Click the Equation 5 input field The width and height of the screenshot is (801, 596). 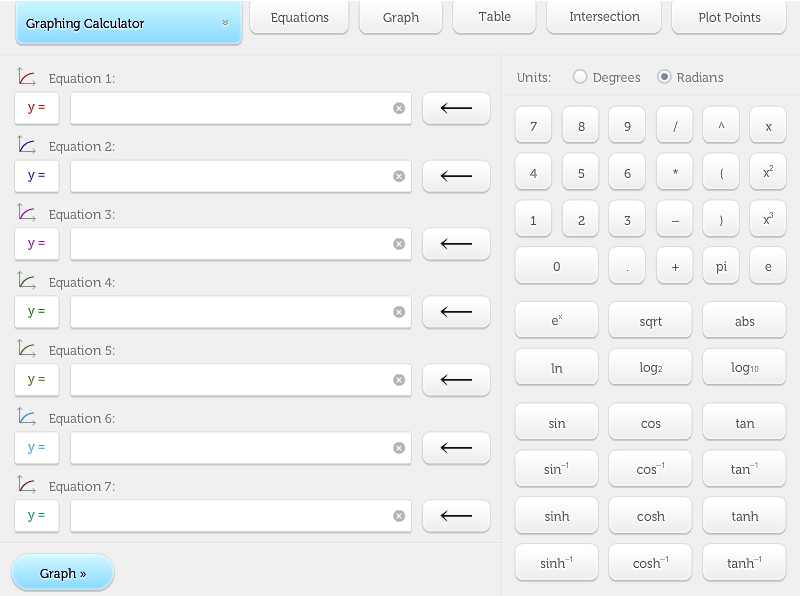click(230, 380)
